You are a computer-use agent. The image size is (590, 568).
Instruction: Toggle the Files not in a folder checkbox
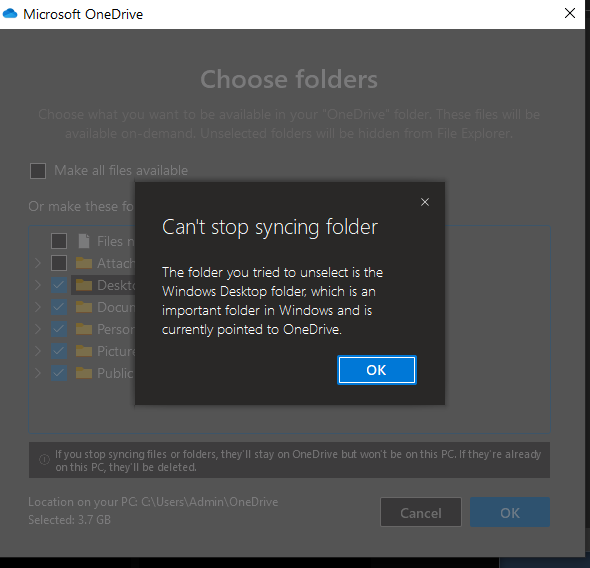[x=59, y=241]
